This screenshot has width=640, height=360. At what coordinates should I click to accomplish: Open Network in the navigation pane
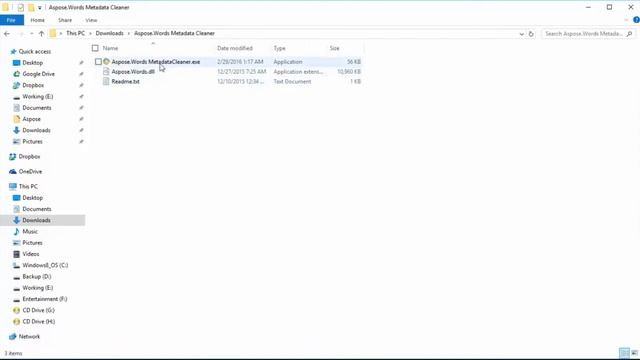point(29,336)
